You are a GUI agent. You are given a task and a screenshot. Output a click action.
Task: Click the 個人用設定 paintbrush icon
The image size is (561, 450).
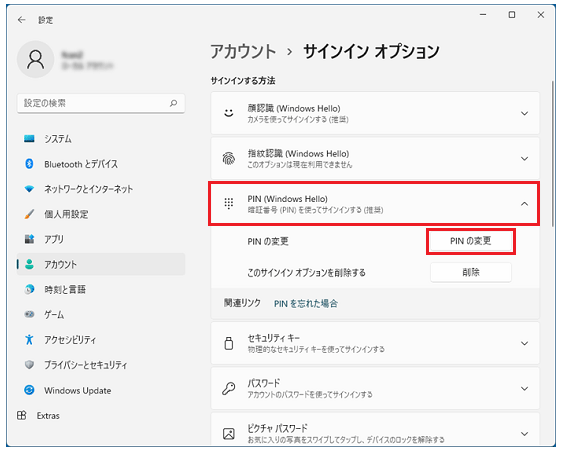tap(29, 214)
